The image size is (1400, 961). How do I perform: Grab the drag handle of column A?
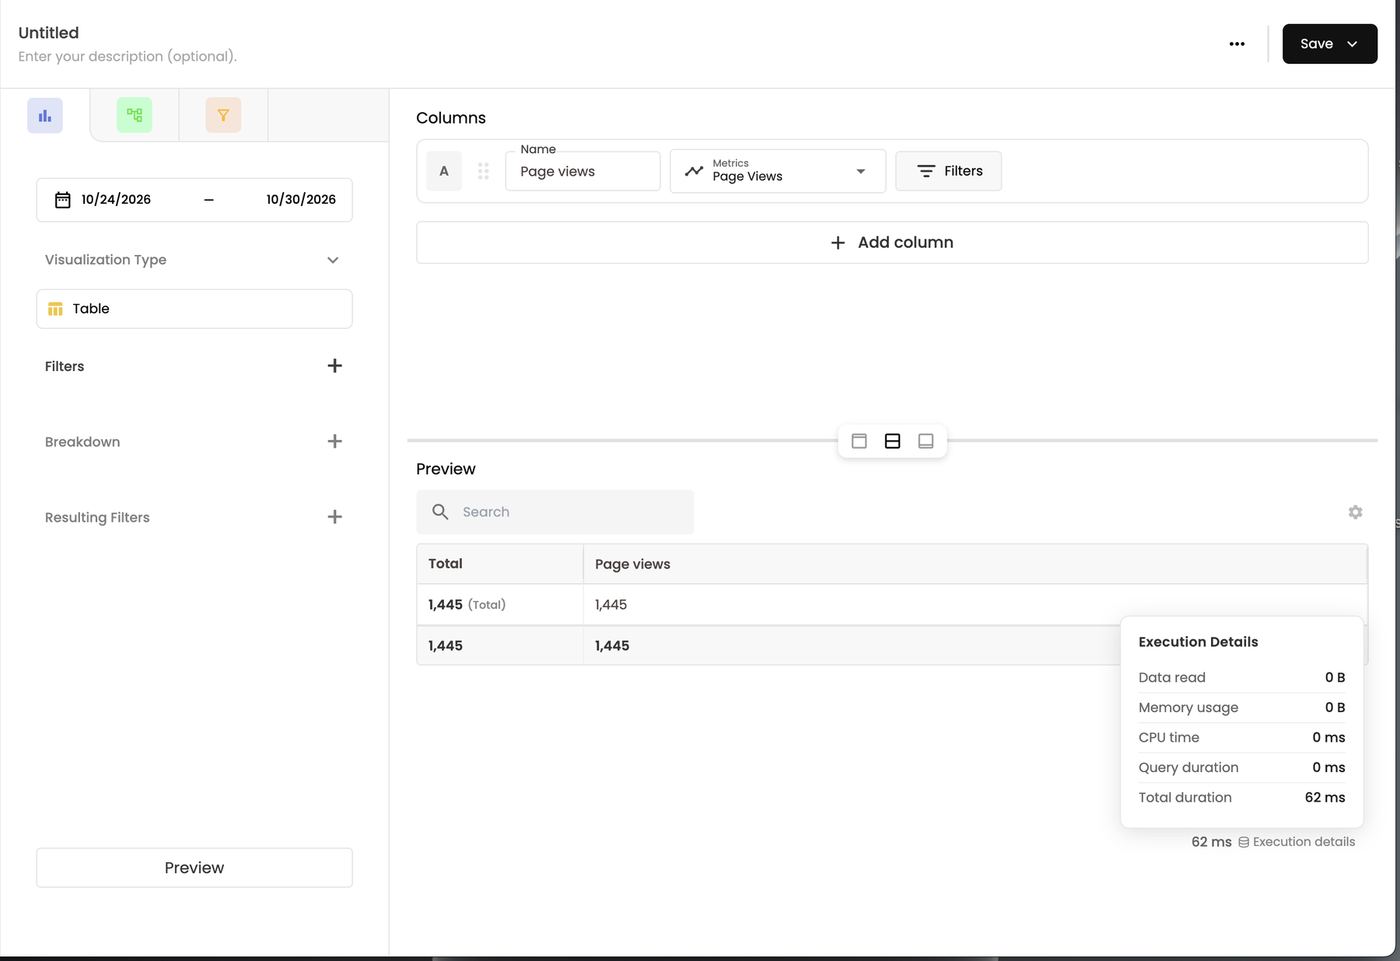(484, 171)
